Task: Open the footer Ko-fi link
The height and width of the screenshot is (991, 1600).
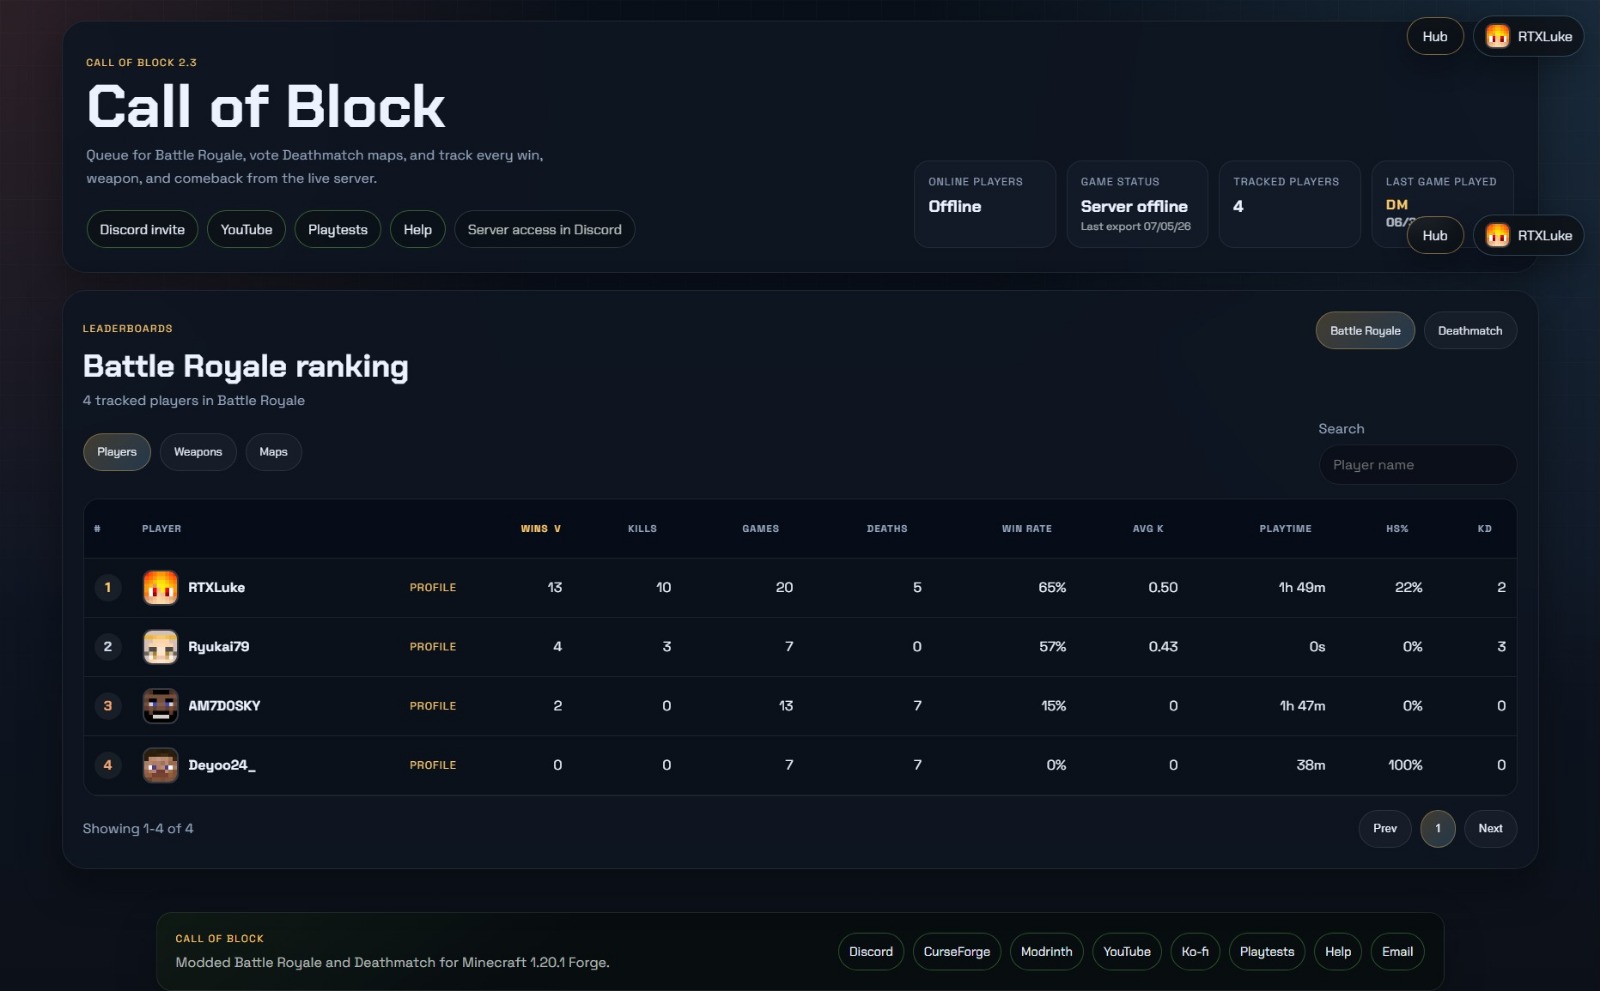Action: pyautogui.click(x=1195, y=952)
